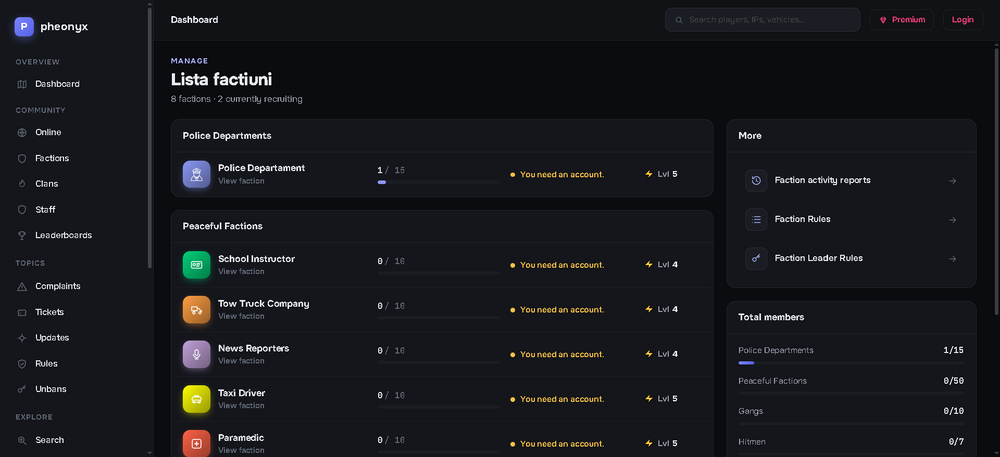Click the pheonyx logo icon
Image resolution: width=1000 pixels, height=457 pixels.
[24, 27]
